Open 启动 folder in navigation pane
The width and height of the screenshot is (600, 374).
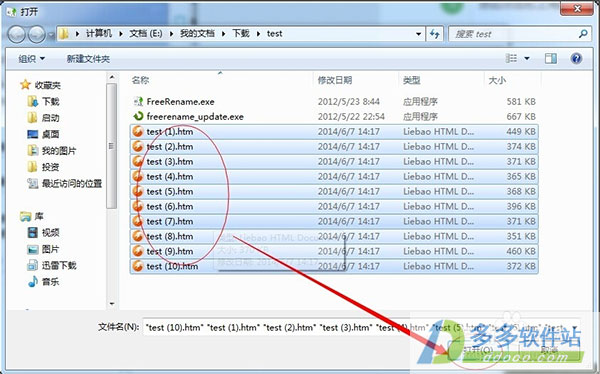(x=50, y=118)
